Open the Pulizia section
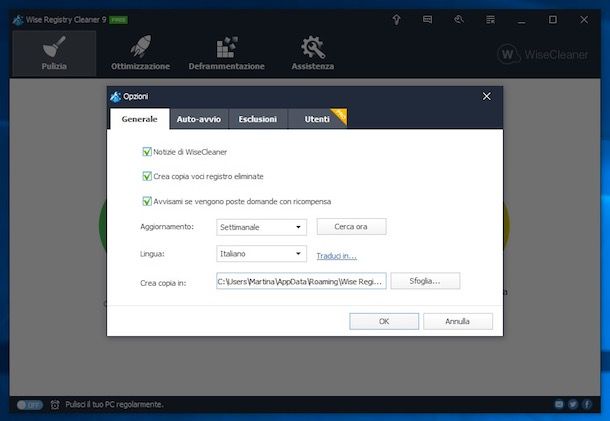 (54, 53)
